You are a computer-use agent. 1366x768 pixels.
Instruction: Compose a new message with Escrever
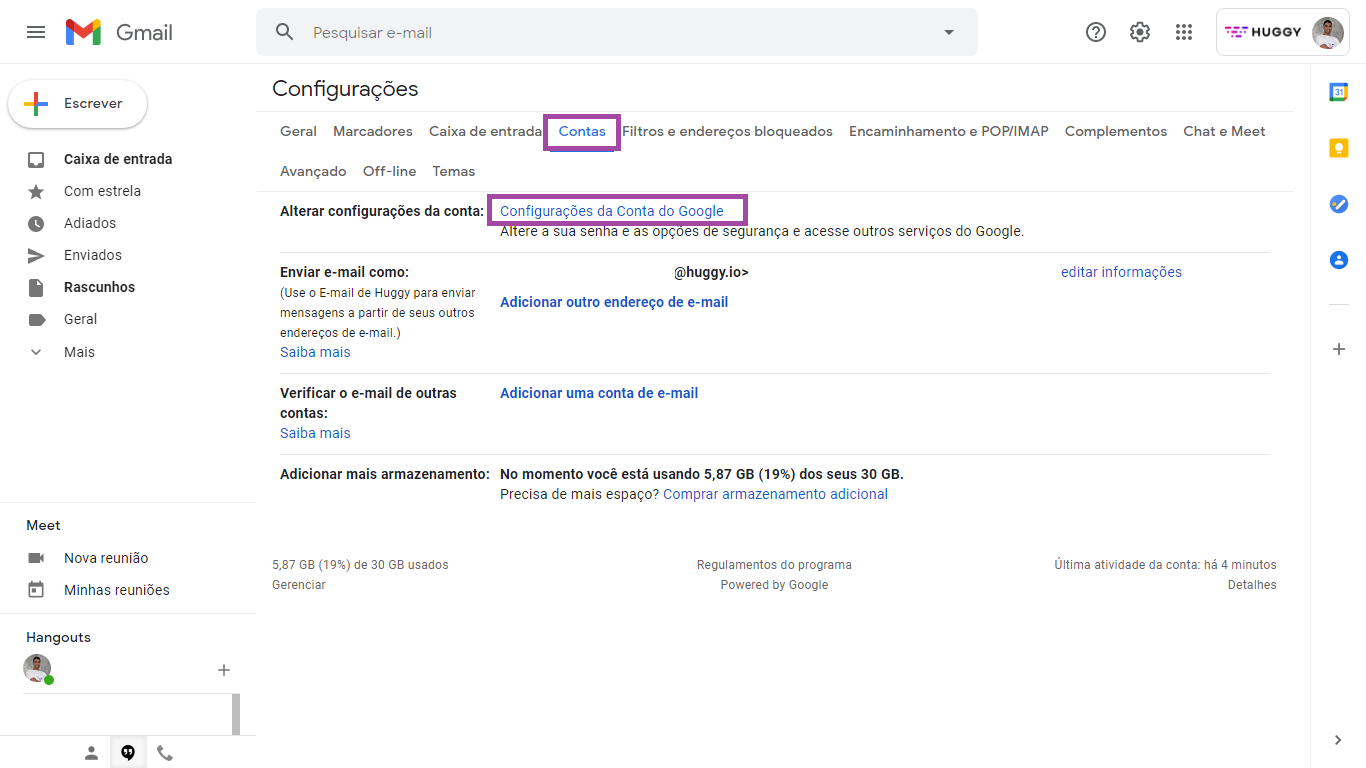[78, 104]
